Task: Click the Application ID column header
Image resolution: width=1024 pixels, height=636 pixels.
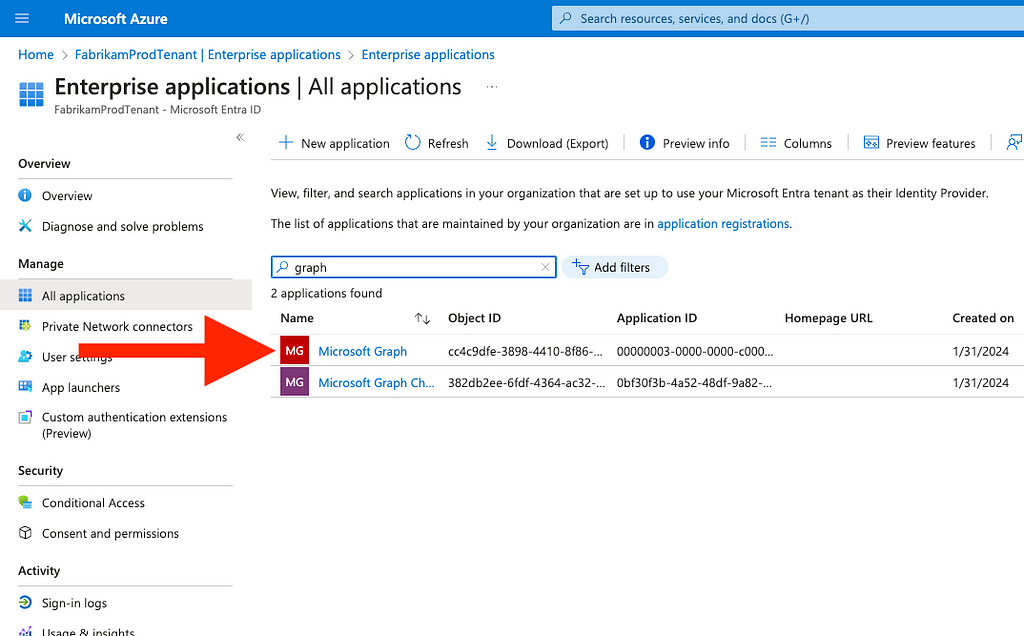Action: [x=657, y=318]
